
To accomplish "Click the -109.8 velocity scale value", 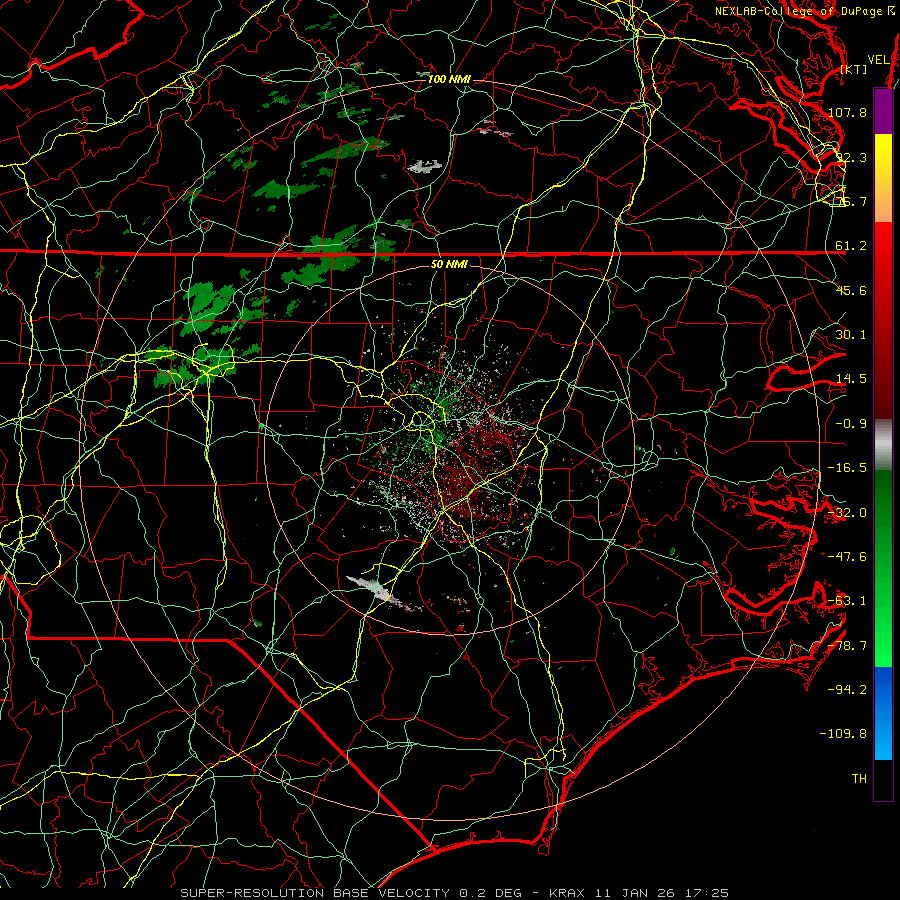I will (843, 734).
